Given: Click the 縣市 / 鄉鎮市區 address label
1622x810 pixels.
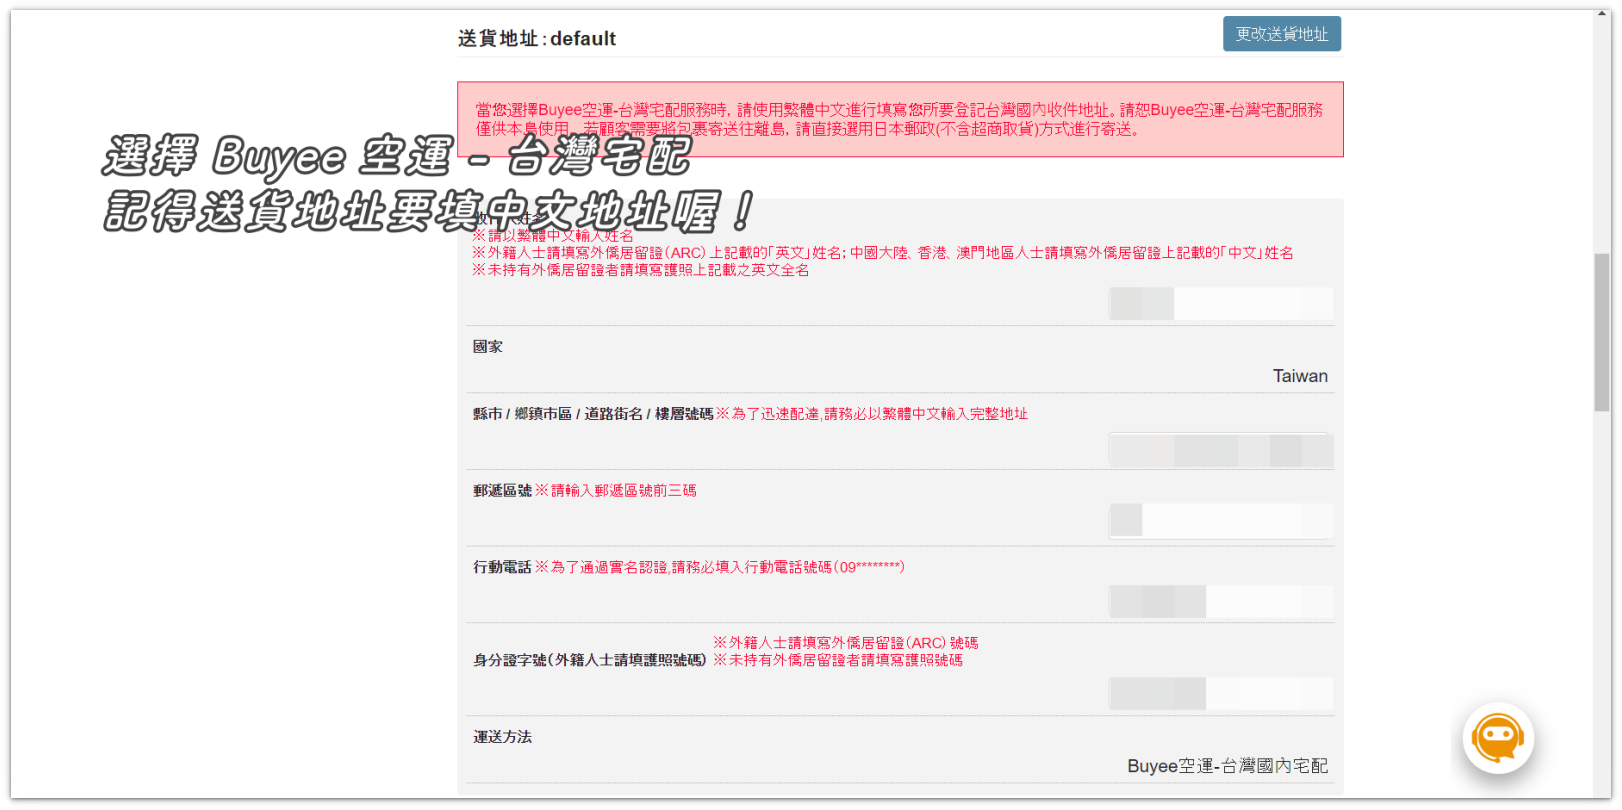Looking at the screenshot, I should coord(593,414).
